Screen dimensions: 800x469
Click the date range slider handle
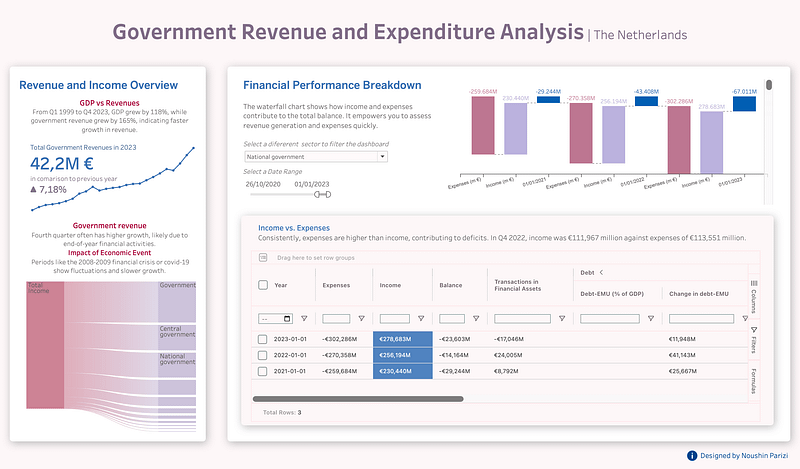pos(320,194)
